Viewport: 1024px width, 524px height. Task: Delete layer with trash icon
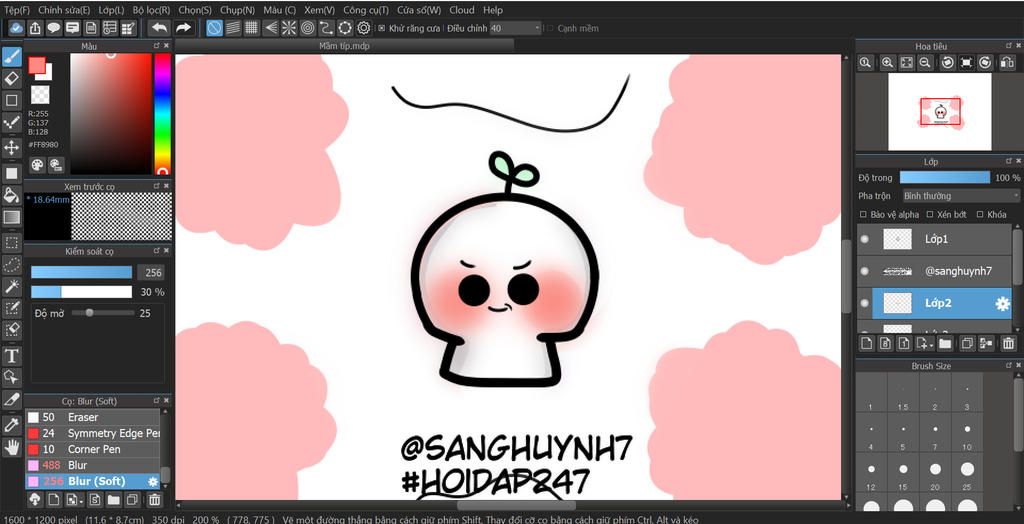pos(1008,342)
